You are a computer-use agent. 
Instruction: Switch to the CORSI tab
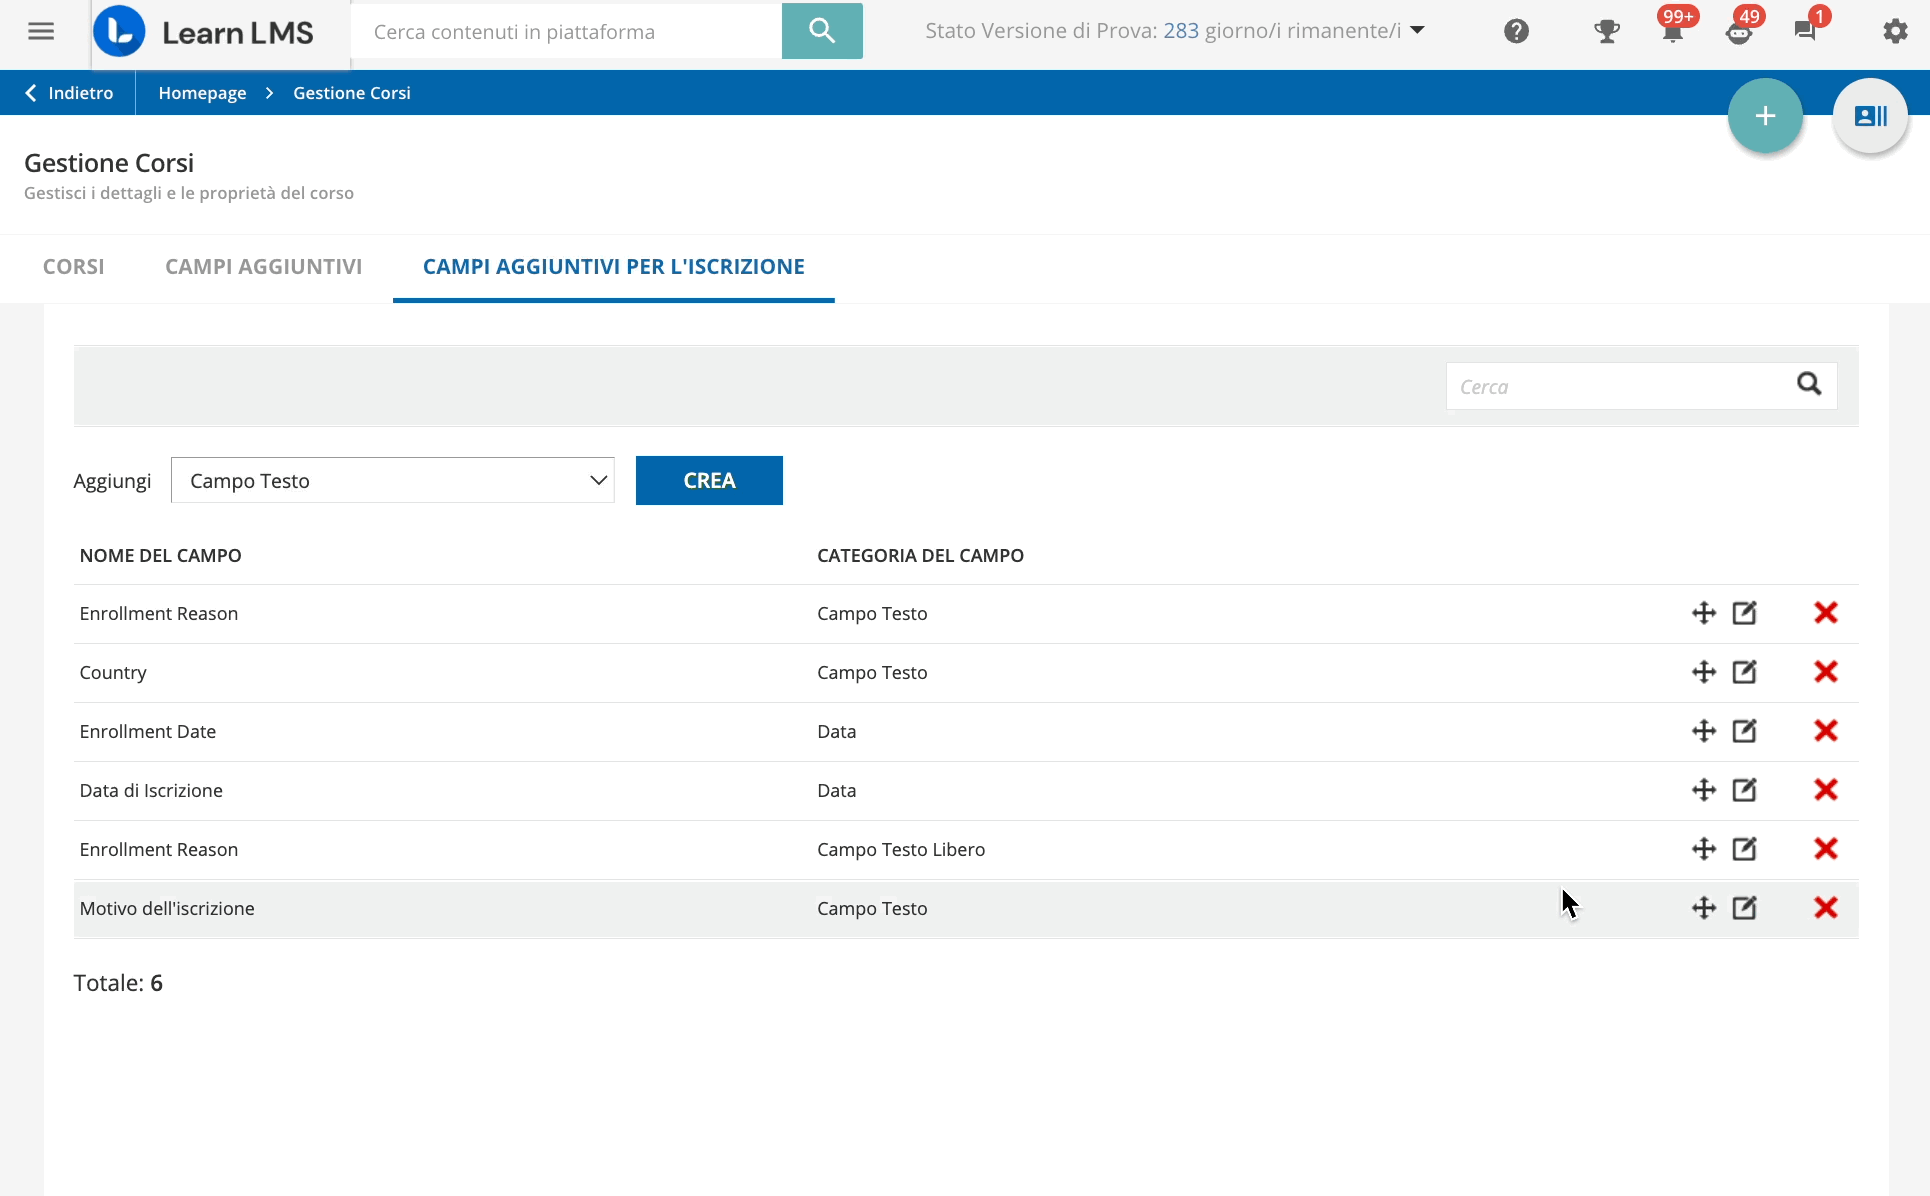(x=72, y=267)
